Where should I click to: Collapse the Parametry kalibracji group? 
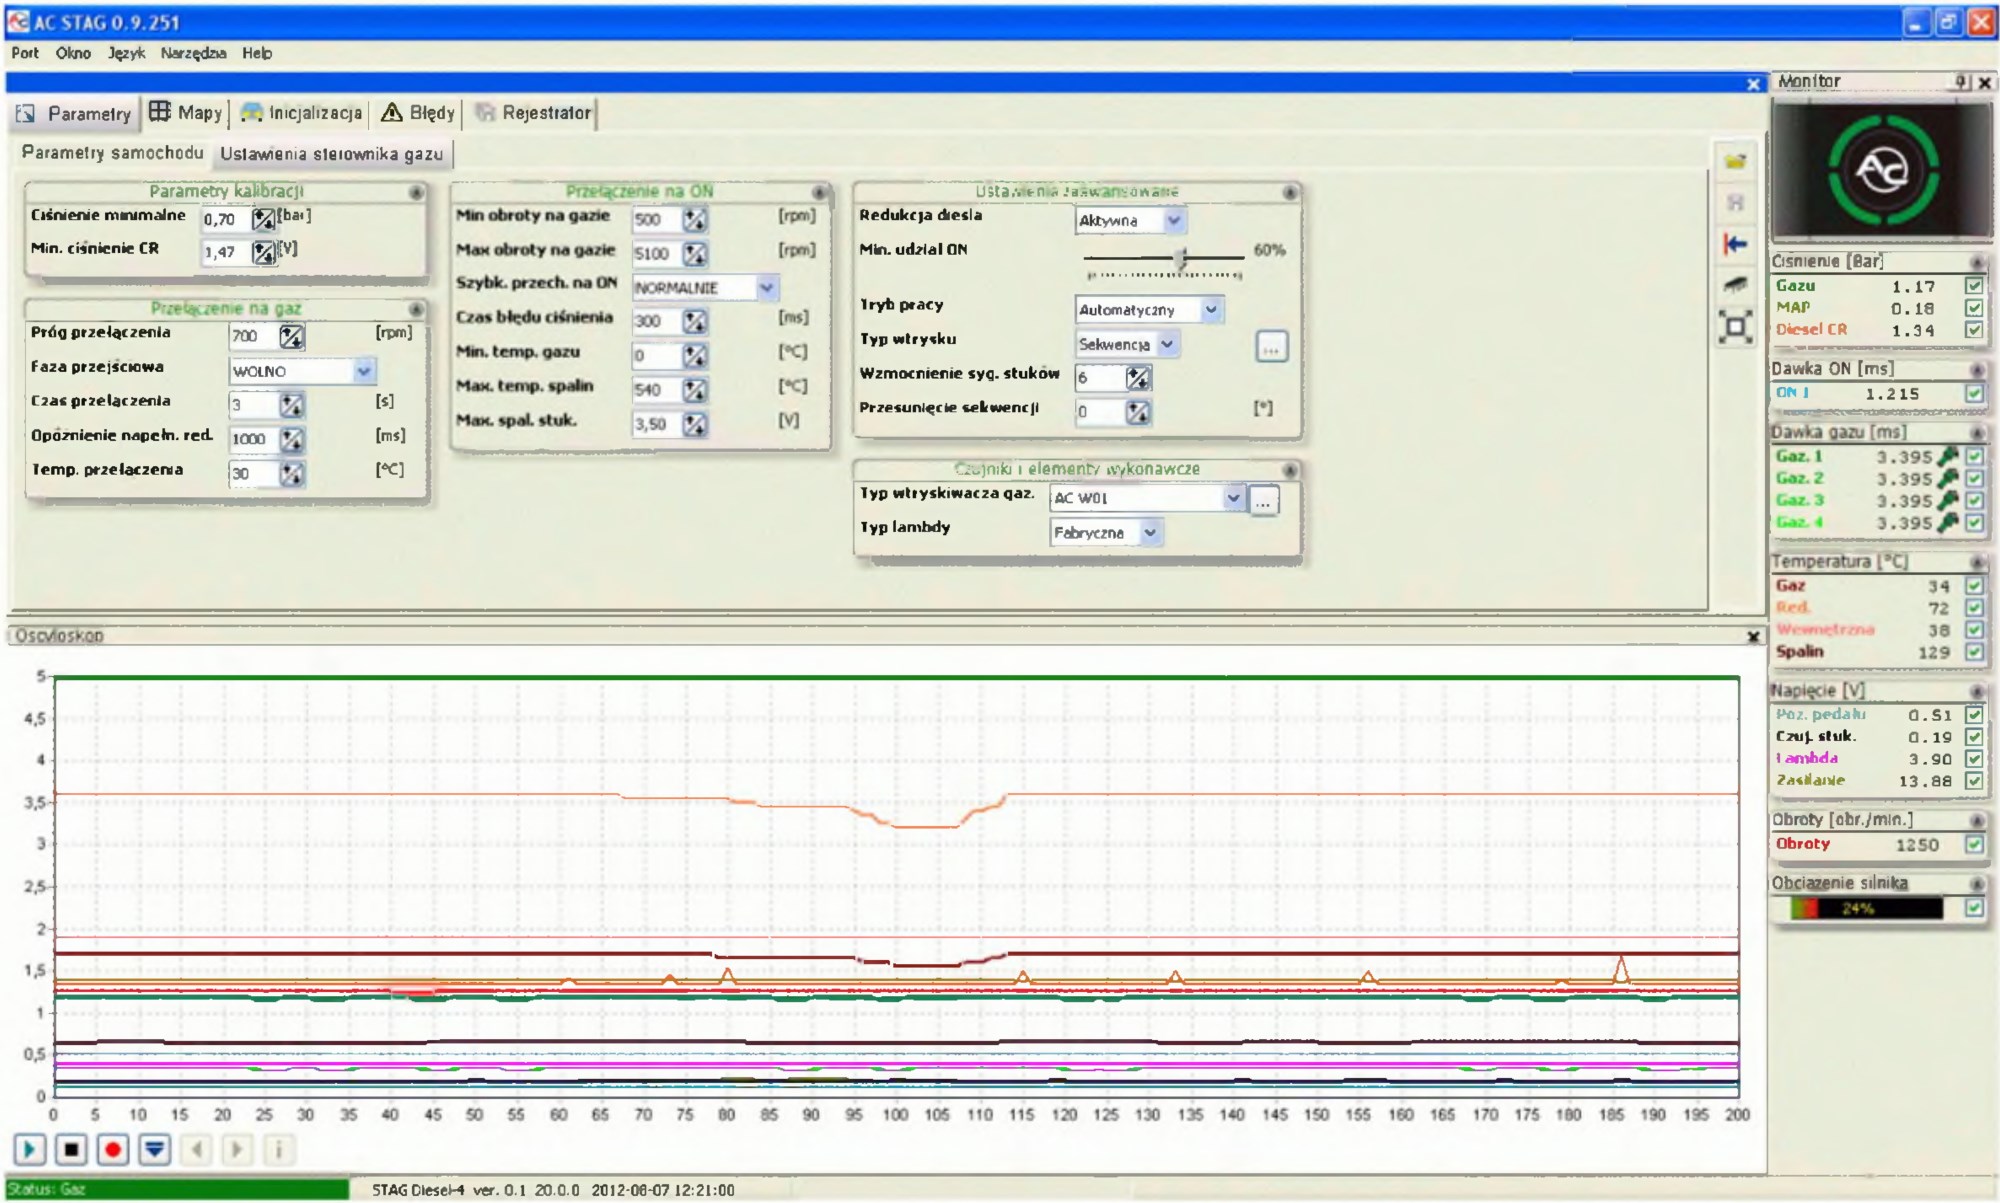[x=416, y=192]
